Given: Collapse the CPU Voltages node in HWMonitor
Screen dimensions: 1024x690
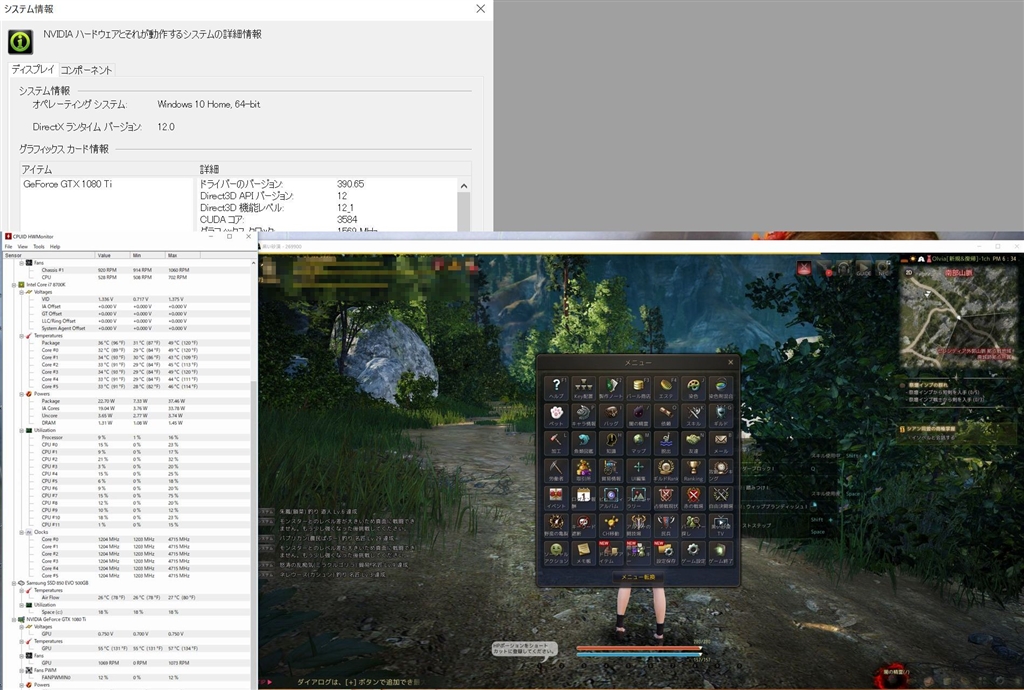Looking at the screenshot, I should pos(21,292).
